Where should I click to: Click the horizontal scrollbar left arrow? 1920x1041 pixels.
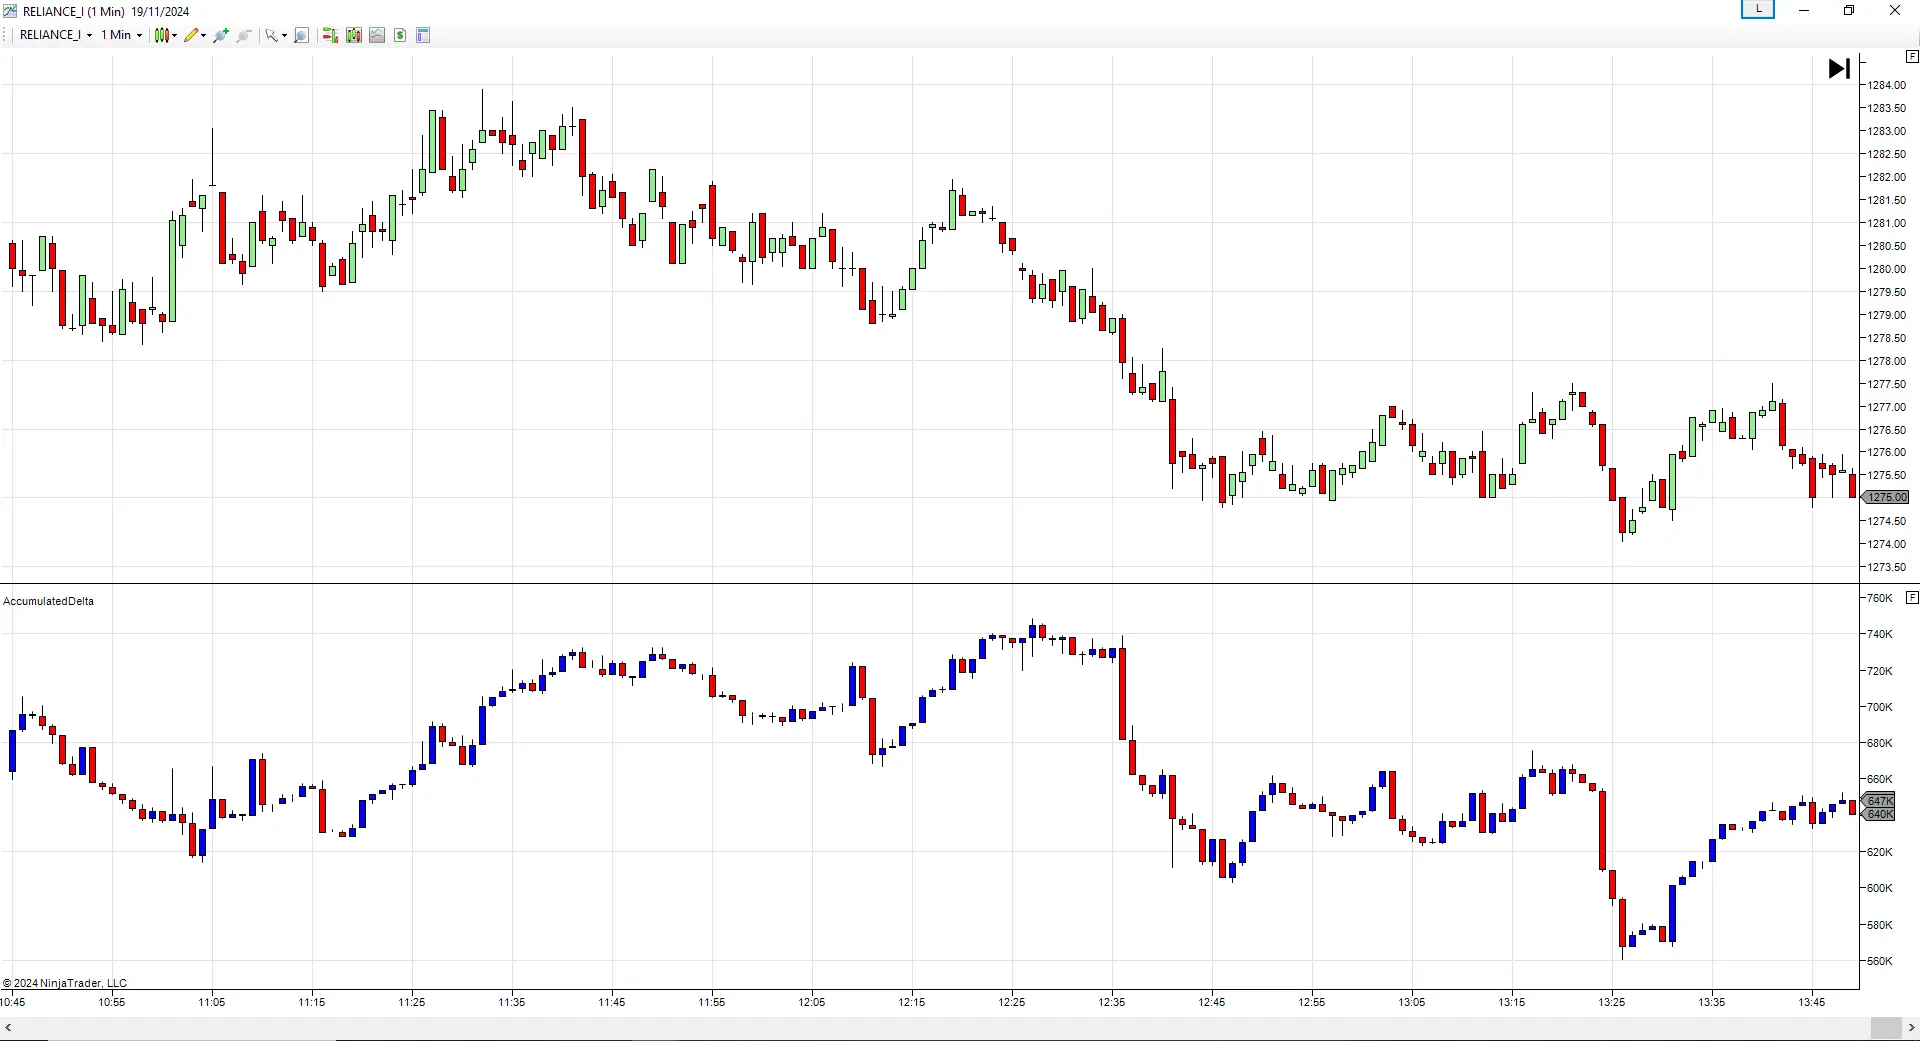pyautogui.click(x=8, y=1028)
